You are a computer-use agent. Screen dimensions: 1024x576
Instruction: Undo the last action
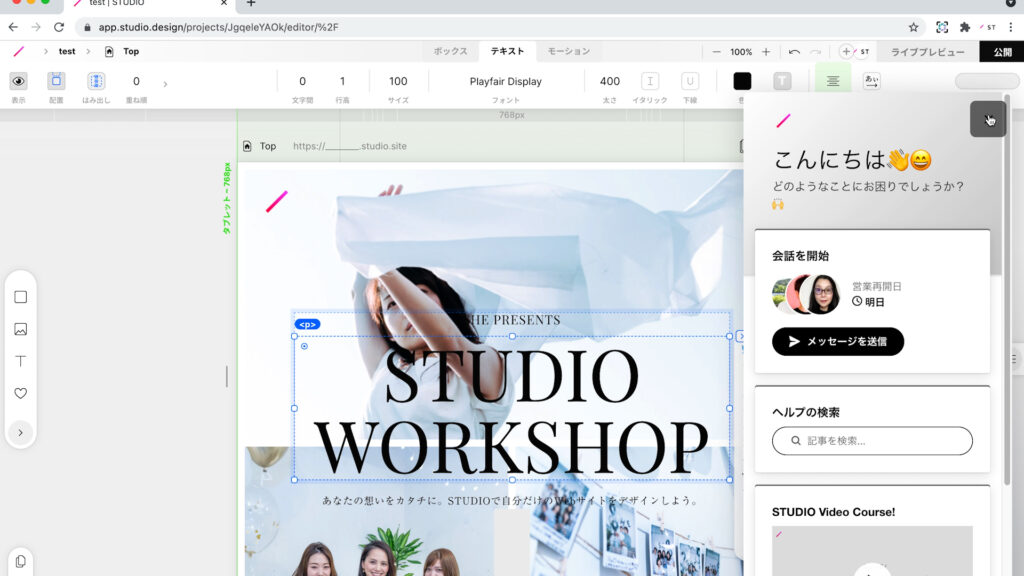tap(794, 52)
